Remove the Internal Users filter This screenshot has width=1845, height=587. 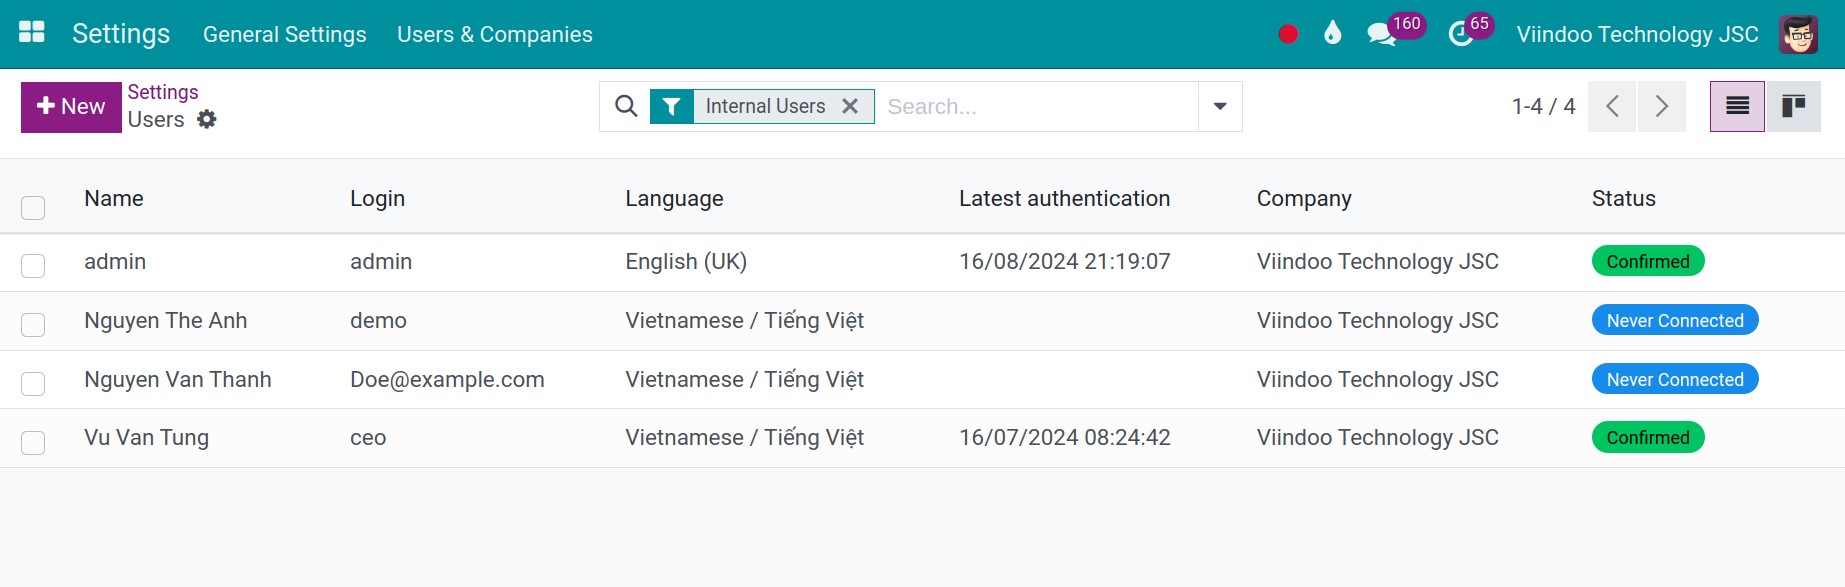[x=850, y=106]
